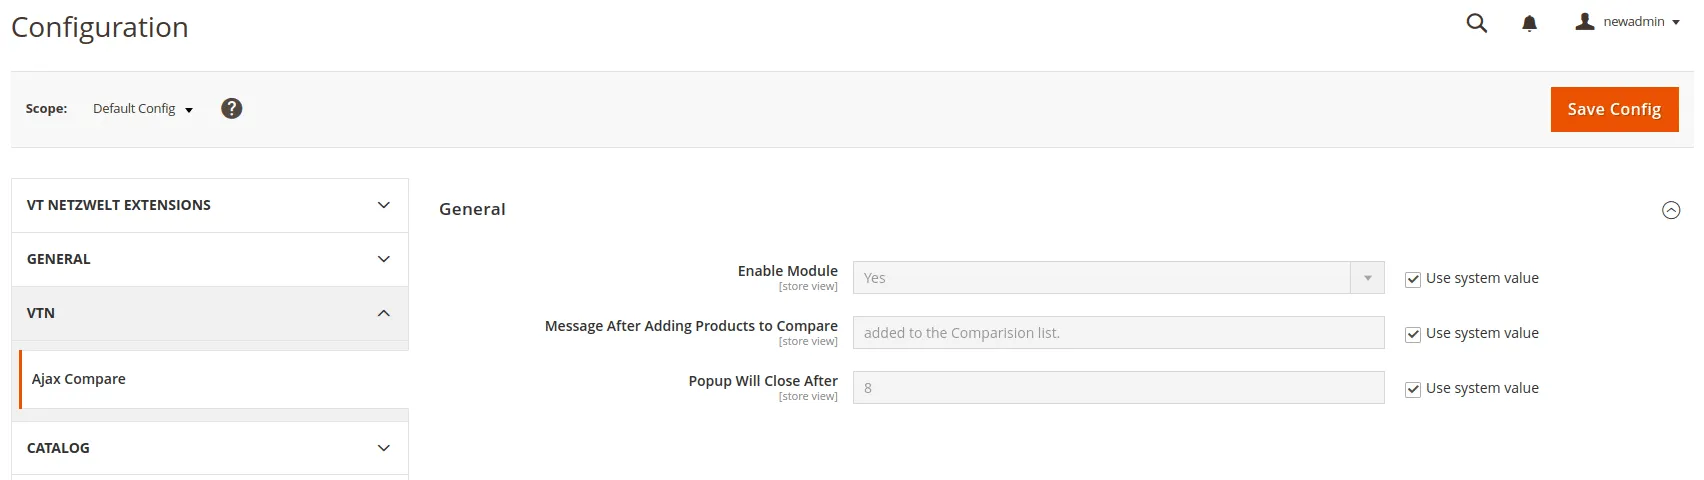Expand the VT NETZWELT EXTENSIONS section
This screenshot has width=1704, height=480.
coord(209,205)
